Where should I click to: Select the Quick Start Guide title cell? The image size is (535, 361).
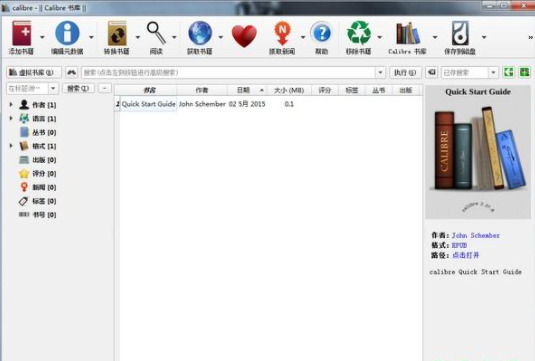coord(148,104)
